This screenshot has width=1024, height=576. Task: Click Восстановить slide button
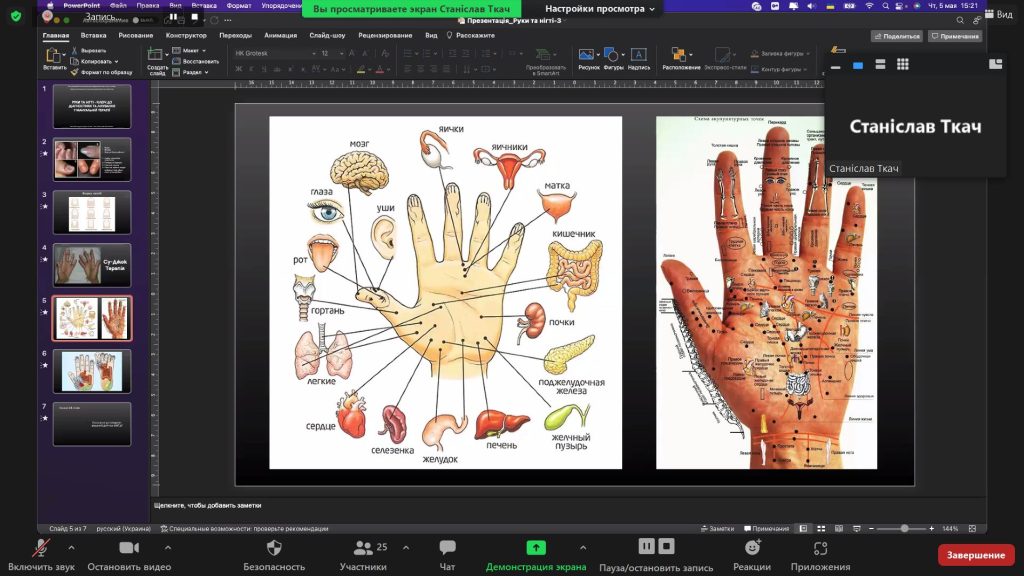(x=195, y=61)
